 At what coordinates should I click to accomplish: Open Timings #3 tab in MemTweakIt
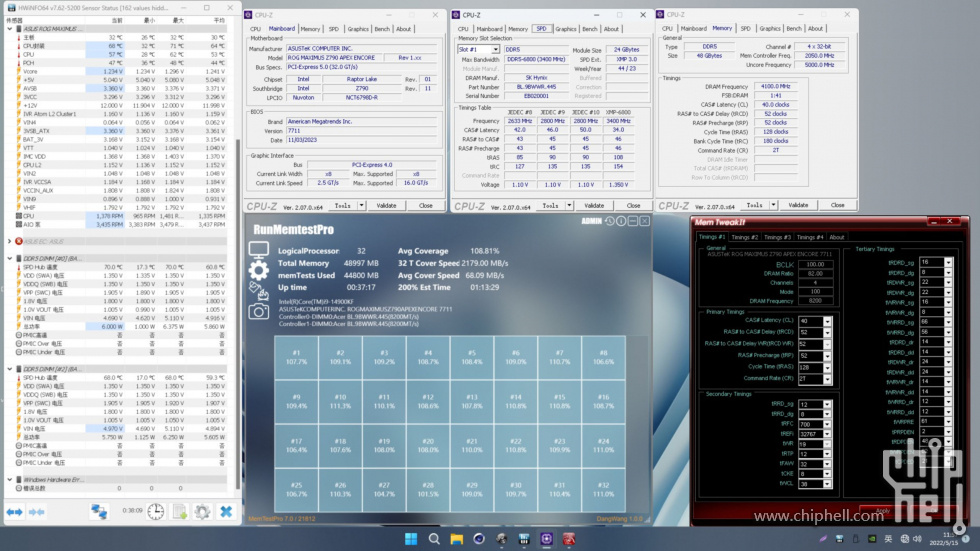777,237
